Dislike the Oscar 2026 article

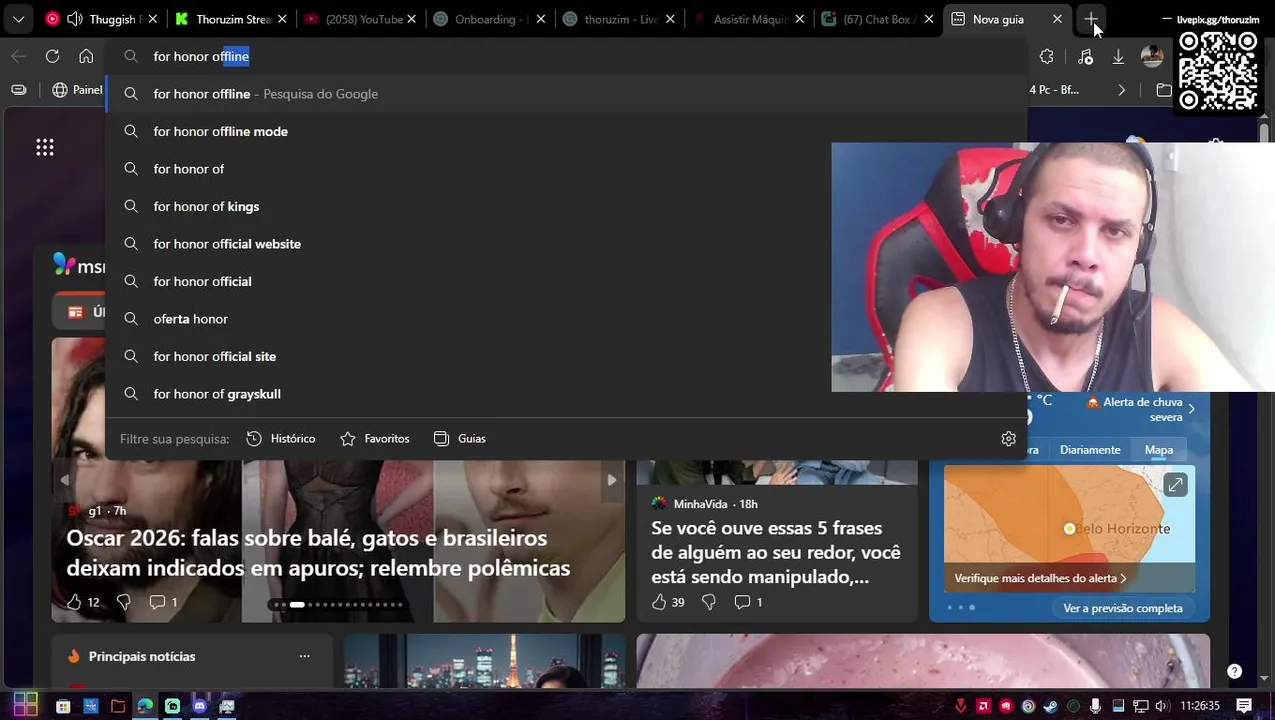point(124,602)
